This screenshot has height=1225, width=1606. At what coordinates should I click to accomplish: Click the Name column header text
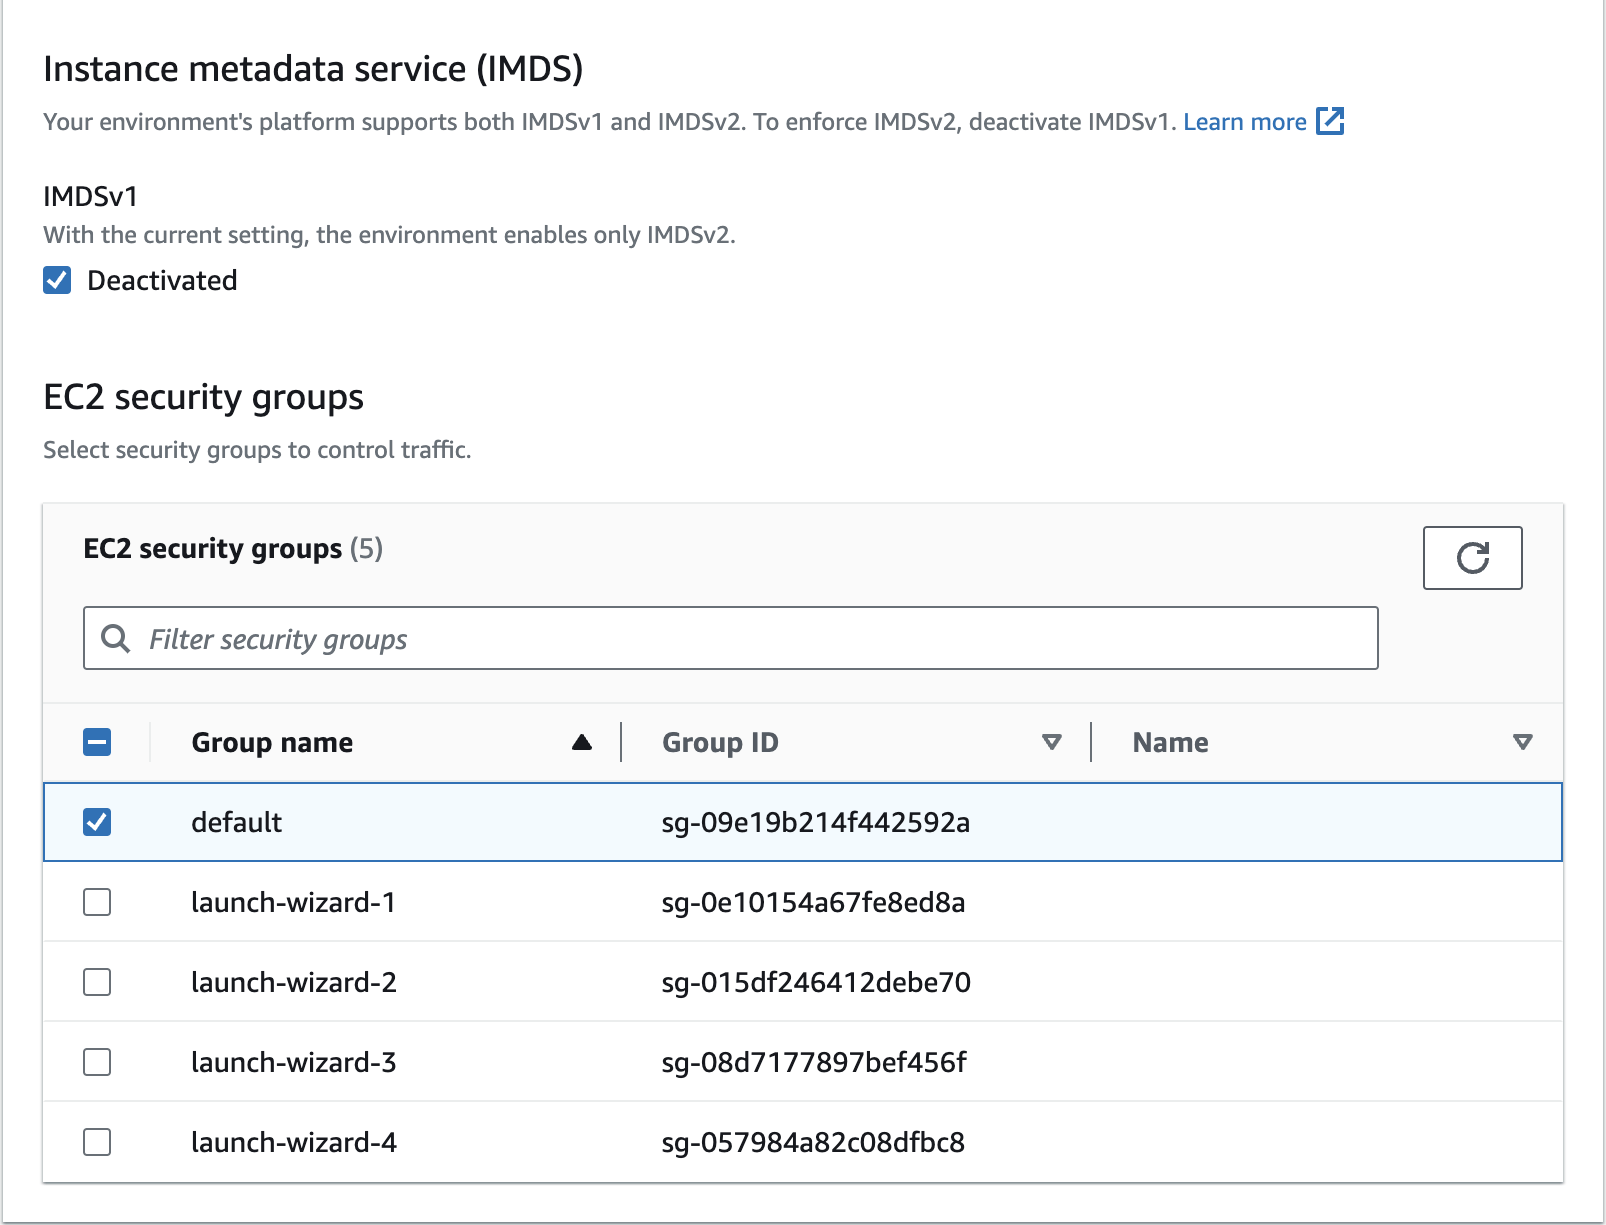point(1170,742)
